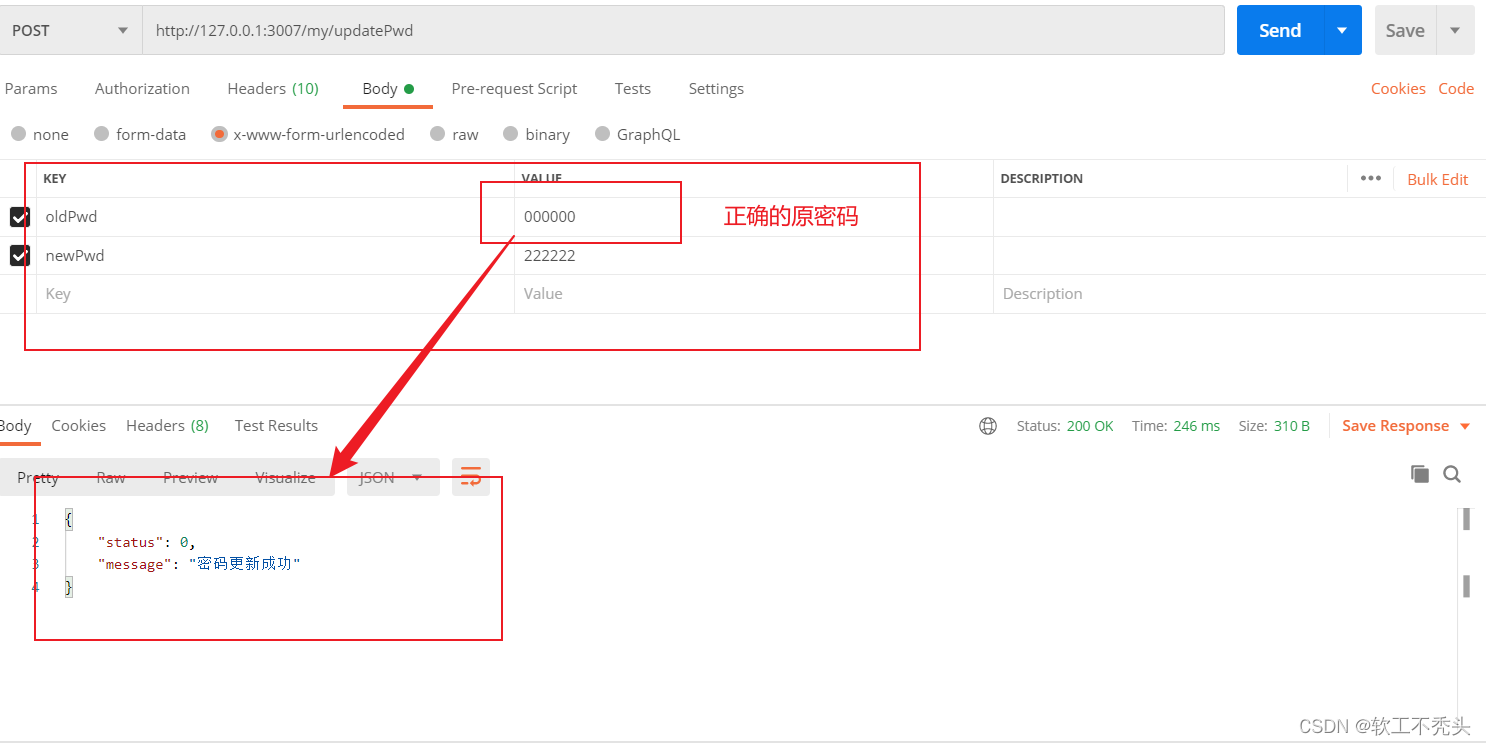Open the Headers (10) request tab
Image resolution: width=1486 pixels, height=745 pixels.
[273, 88]
